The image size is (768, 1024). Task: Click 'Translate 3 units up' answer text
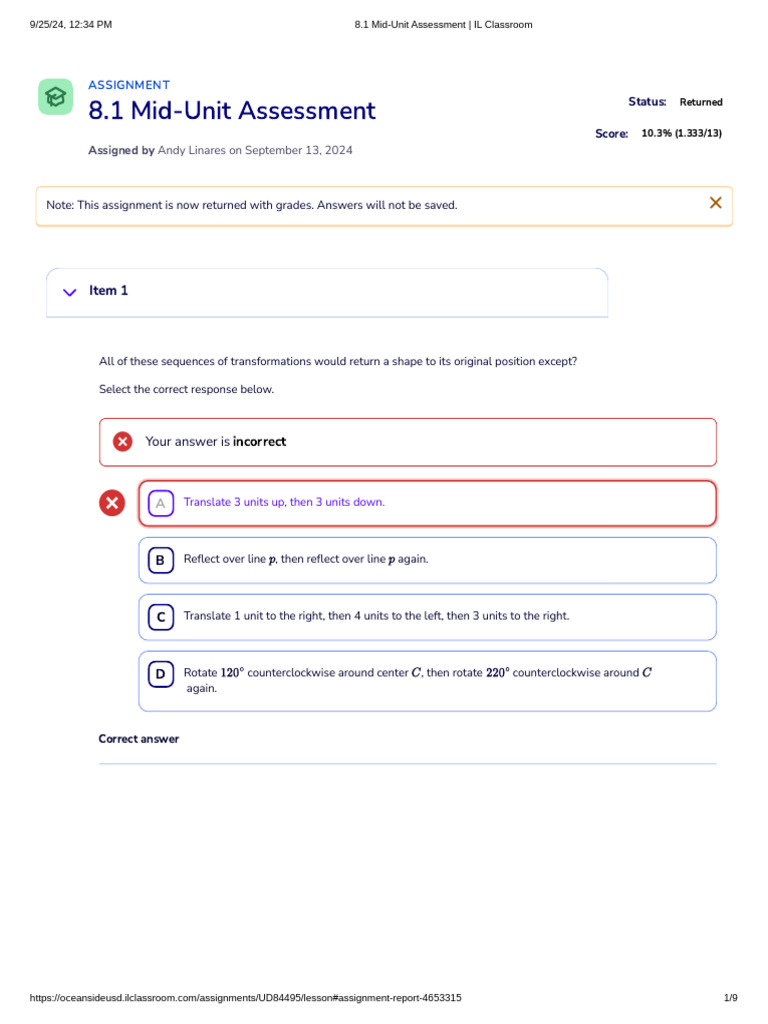[x=284, y=503]
